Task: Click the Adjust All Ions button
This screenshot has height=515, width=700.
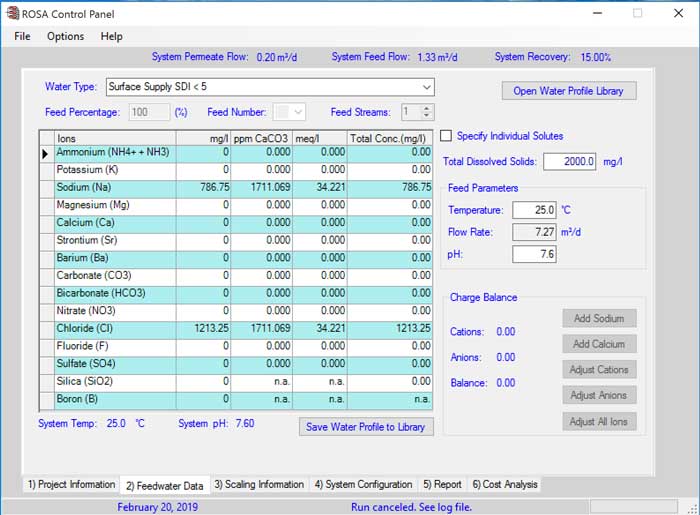Action: point(599,422)
